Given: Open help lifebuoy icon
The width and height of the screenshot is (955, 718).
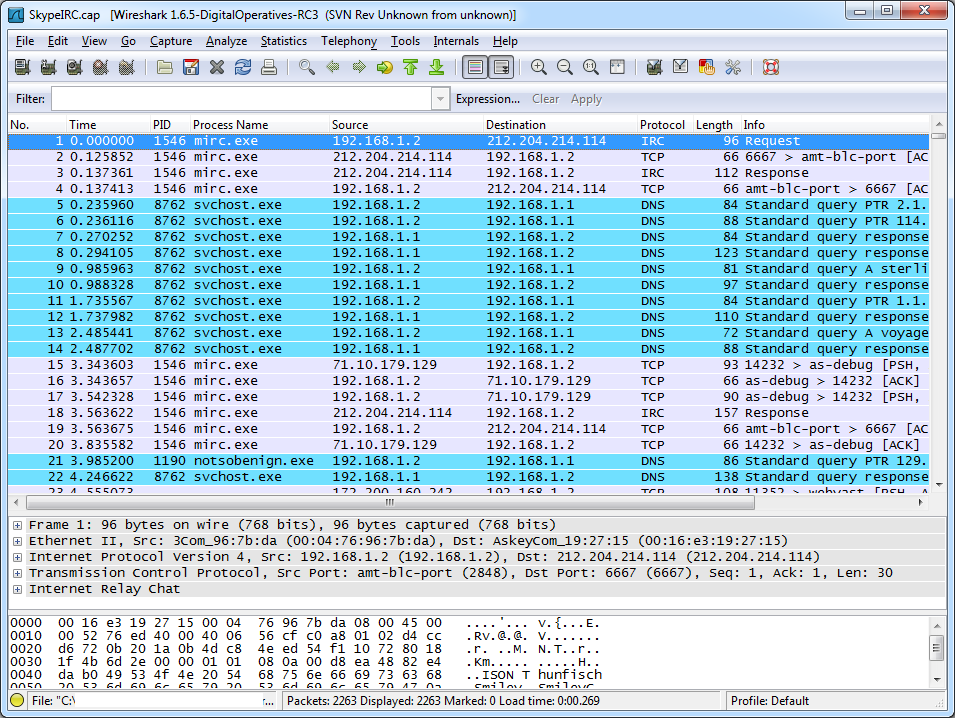Looking at the screenshot, I should coord(771,67).
